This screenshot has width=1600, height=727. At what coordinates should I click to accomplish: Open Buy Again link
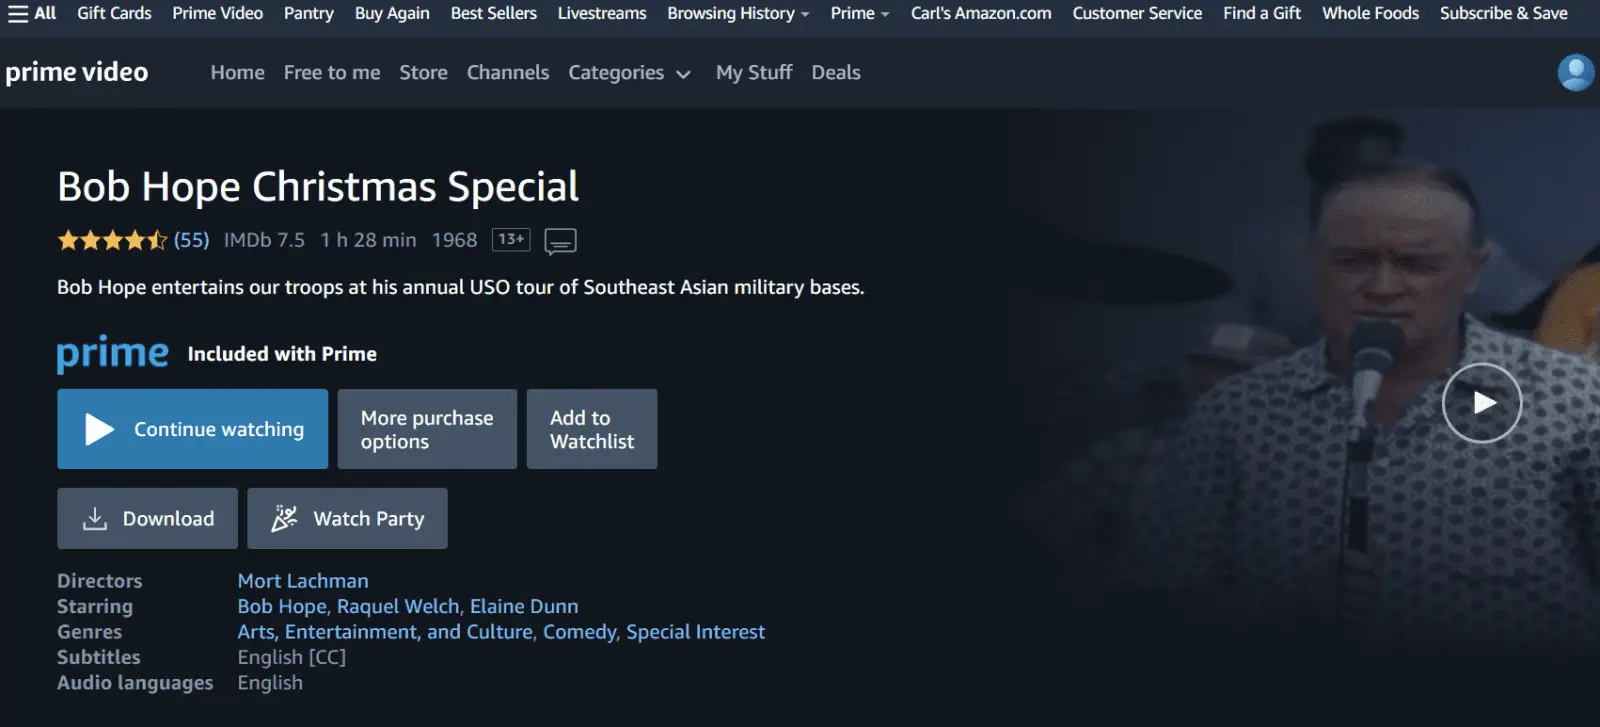pos(392,13)
